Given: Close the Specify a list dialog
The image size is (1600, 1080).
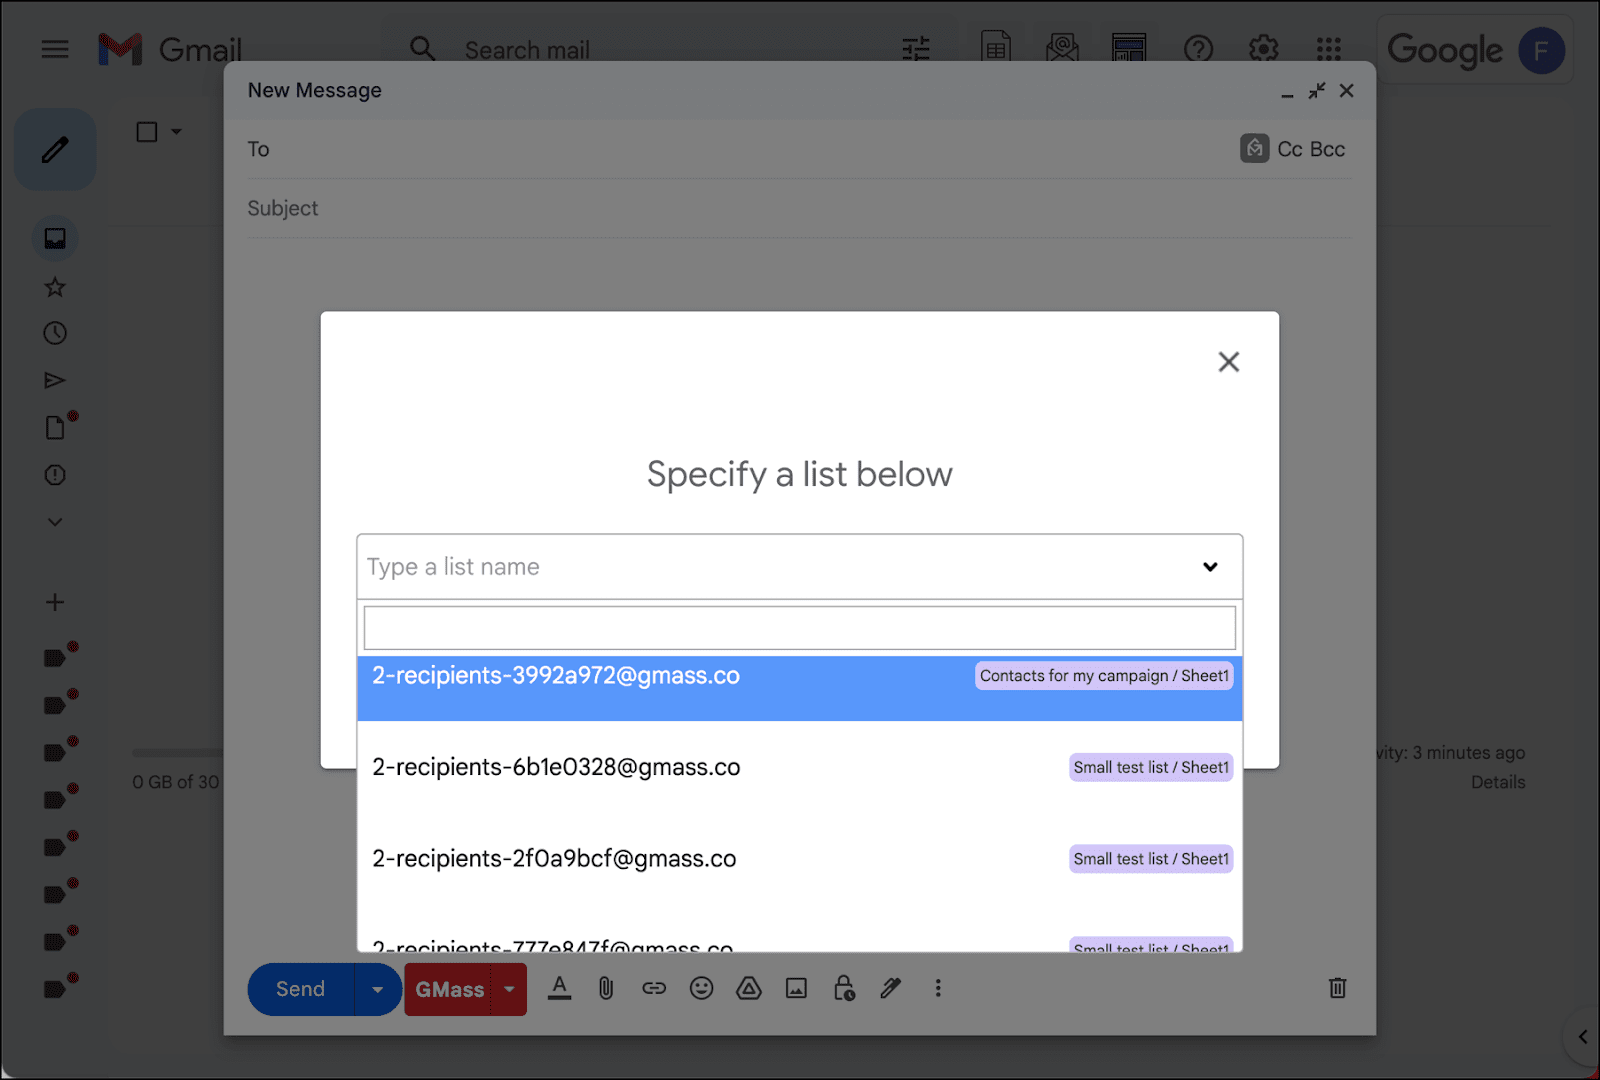Looking at the screenshot, I should [1229, 362].
